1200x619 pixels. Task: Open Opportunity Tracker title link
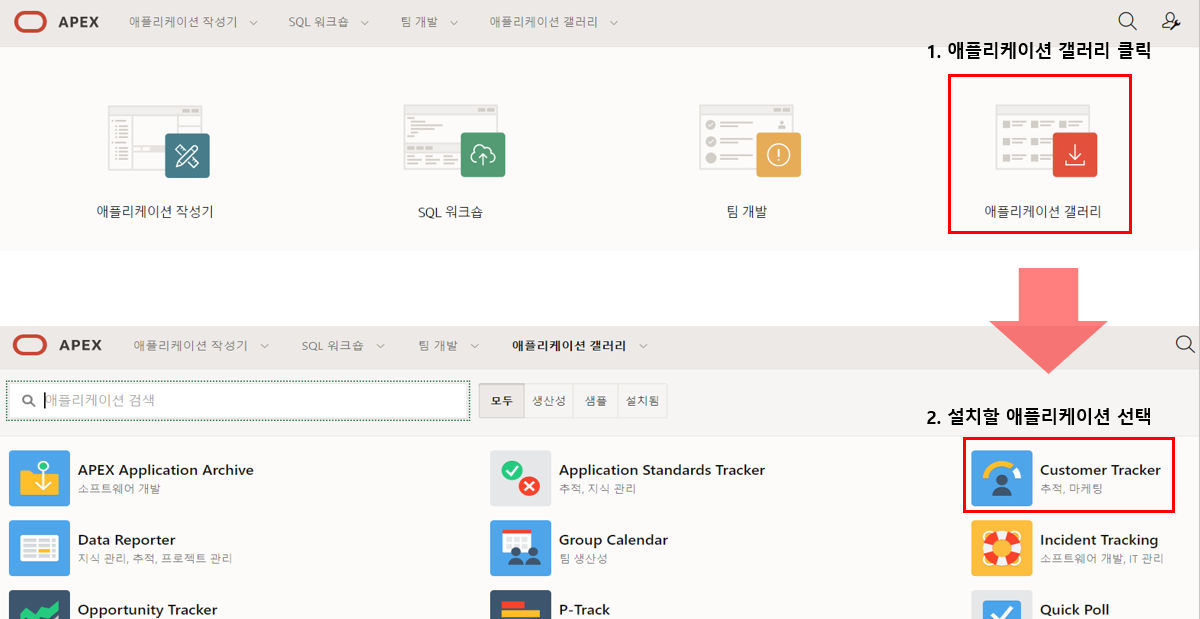point(148,610)
